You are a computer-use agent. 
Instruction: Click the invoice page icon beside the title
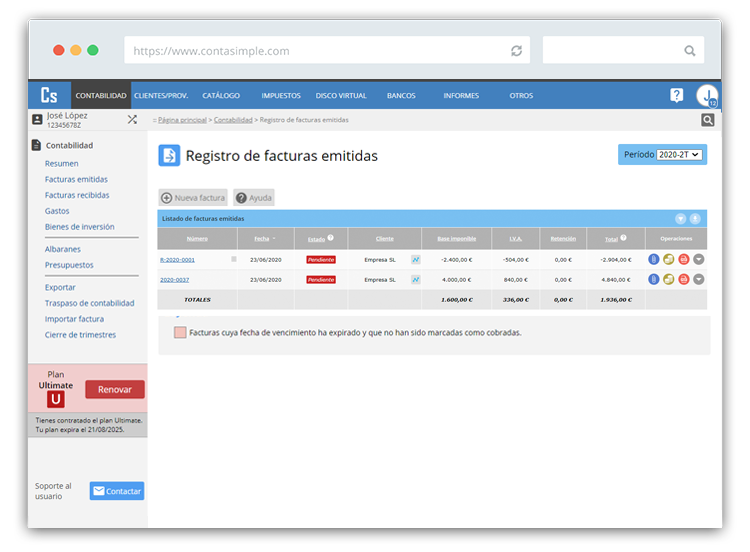(169, 155)
